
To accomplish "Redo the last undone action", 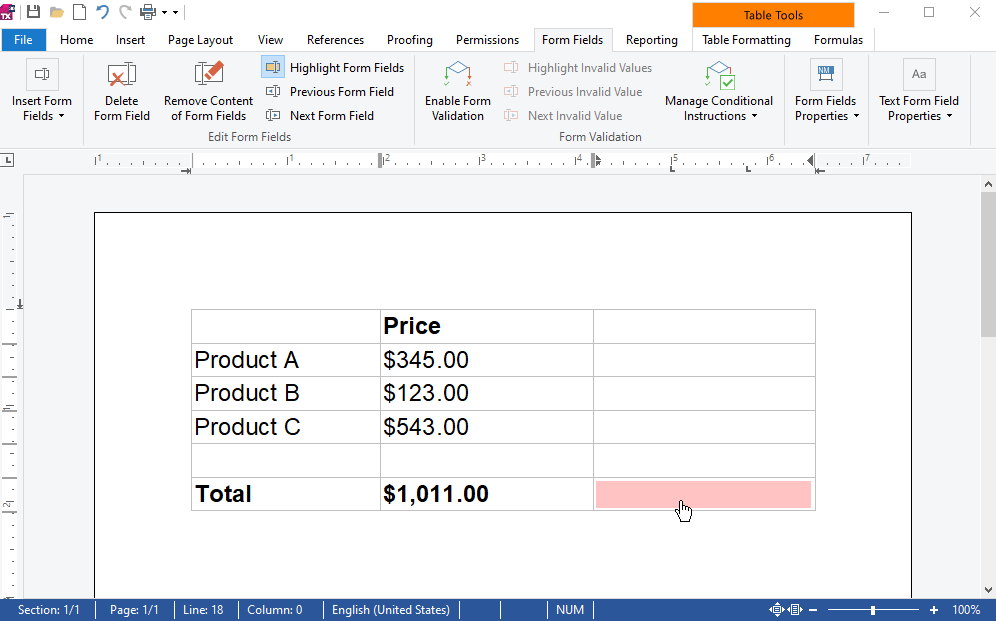I will click(126, 12).
